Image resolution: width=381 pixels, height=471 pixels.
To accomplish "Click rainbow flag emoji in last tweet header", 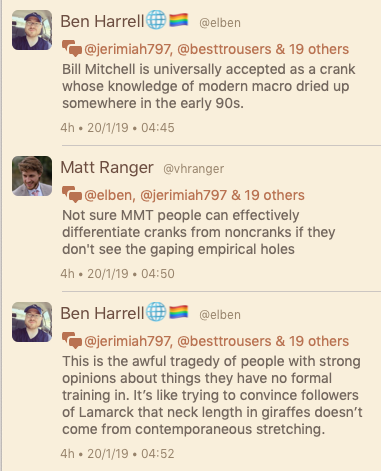I will click(179, 312).
